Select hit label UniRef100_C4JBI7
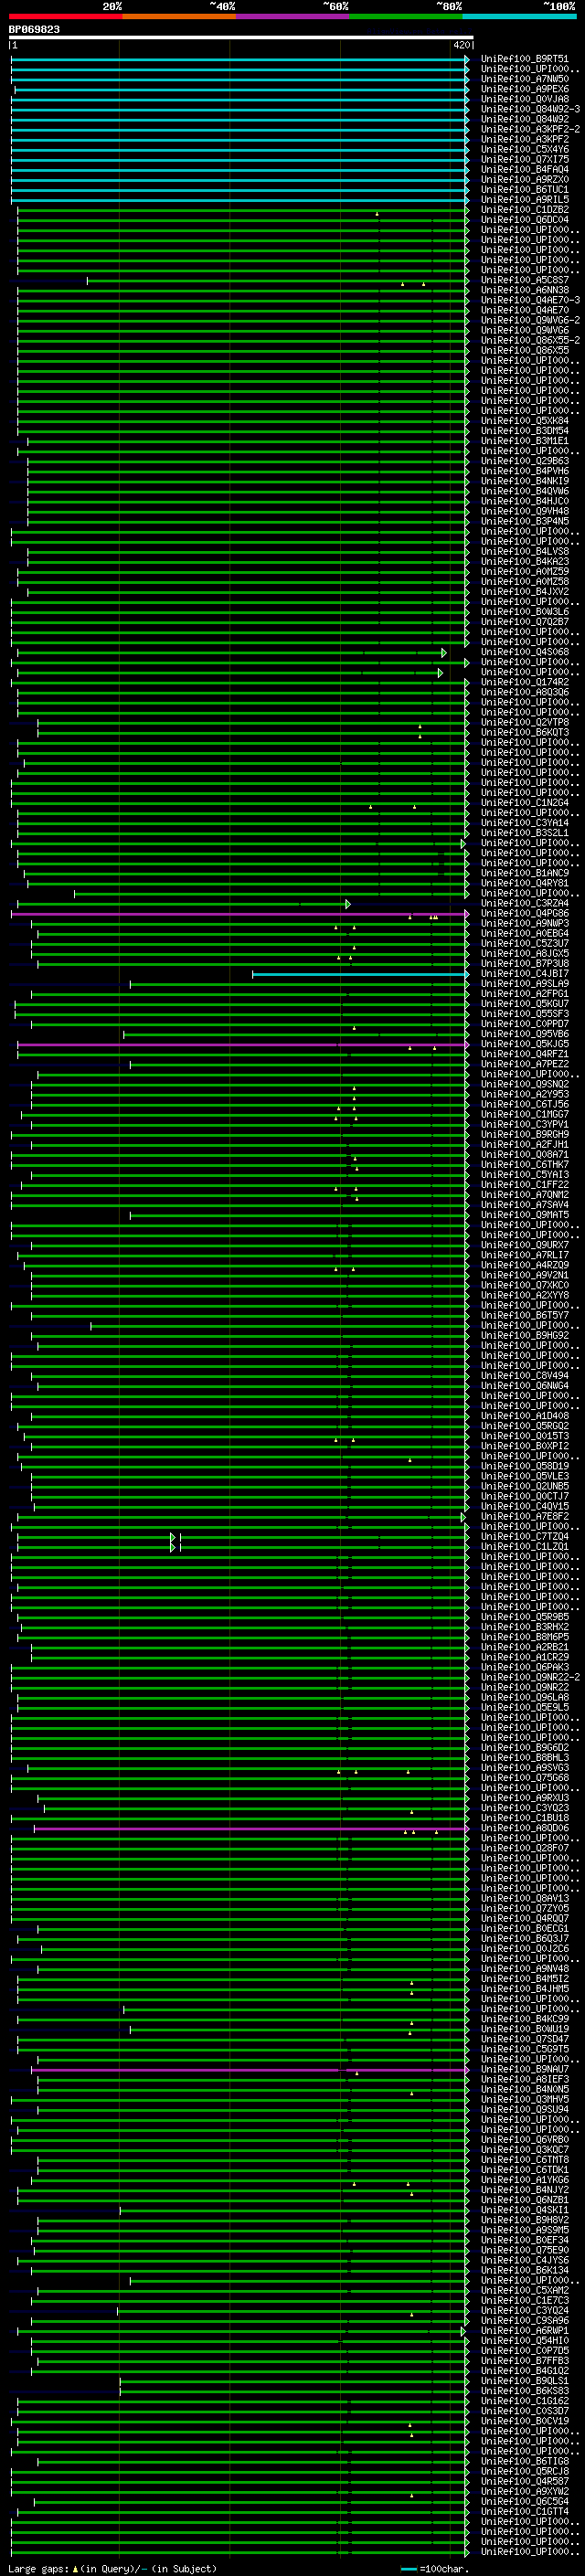The image size is (585, 2576). point(524,974)
